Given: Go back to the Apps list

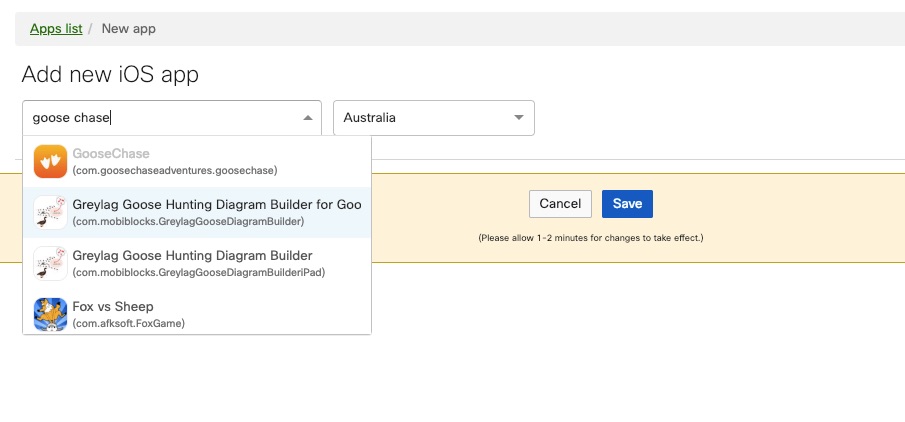Looking at the screenshot, I should coord(56,29).
